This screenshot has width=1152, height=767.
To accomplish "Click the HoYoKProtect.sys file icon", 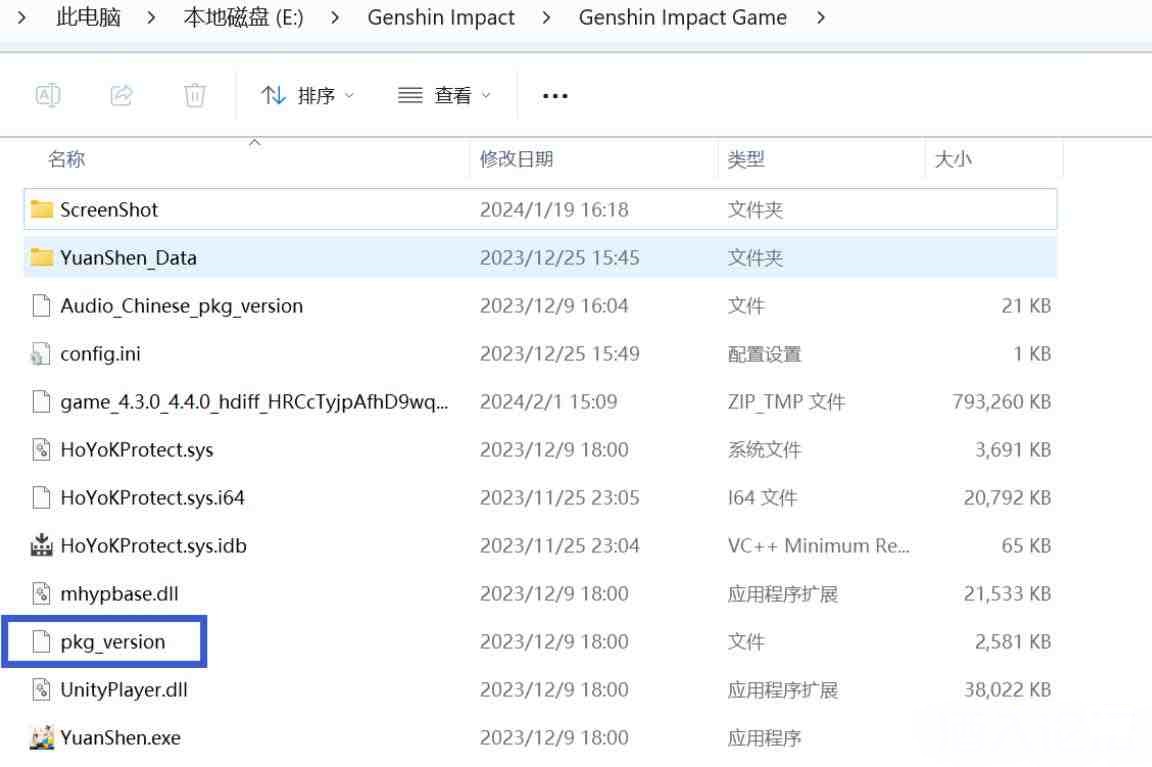I will [42, 450].
